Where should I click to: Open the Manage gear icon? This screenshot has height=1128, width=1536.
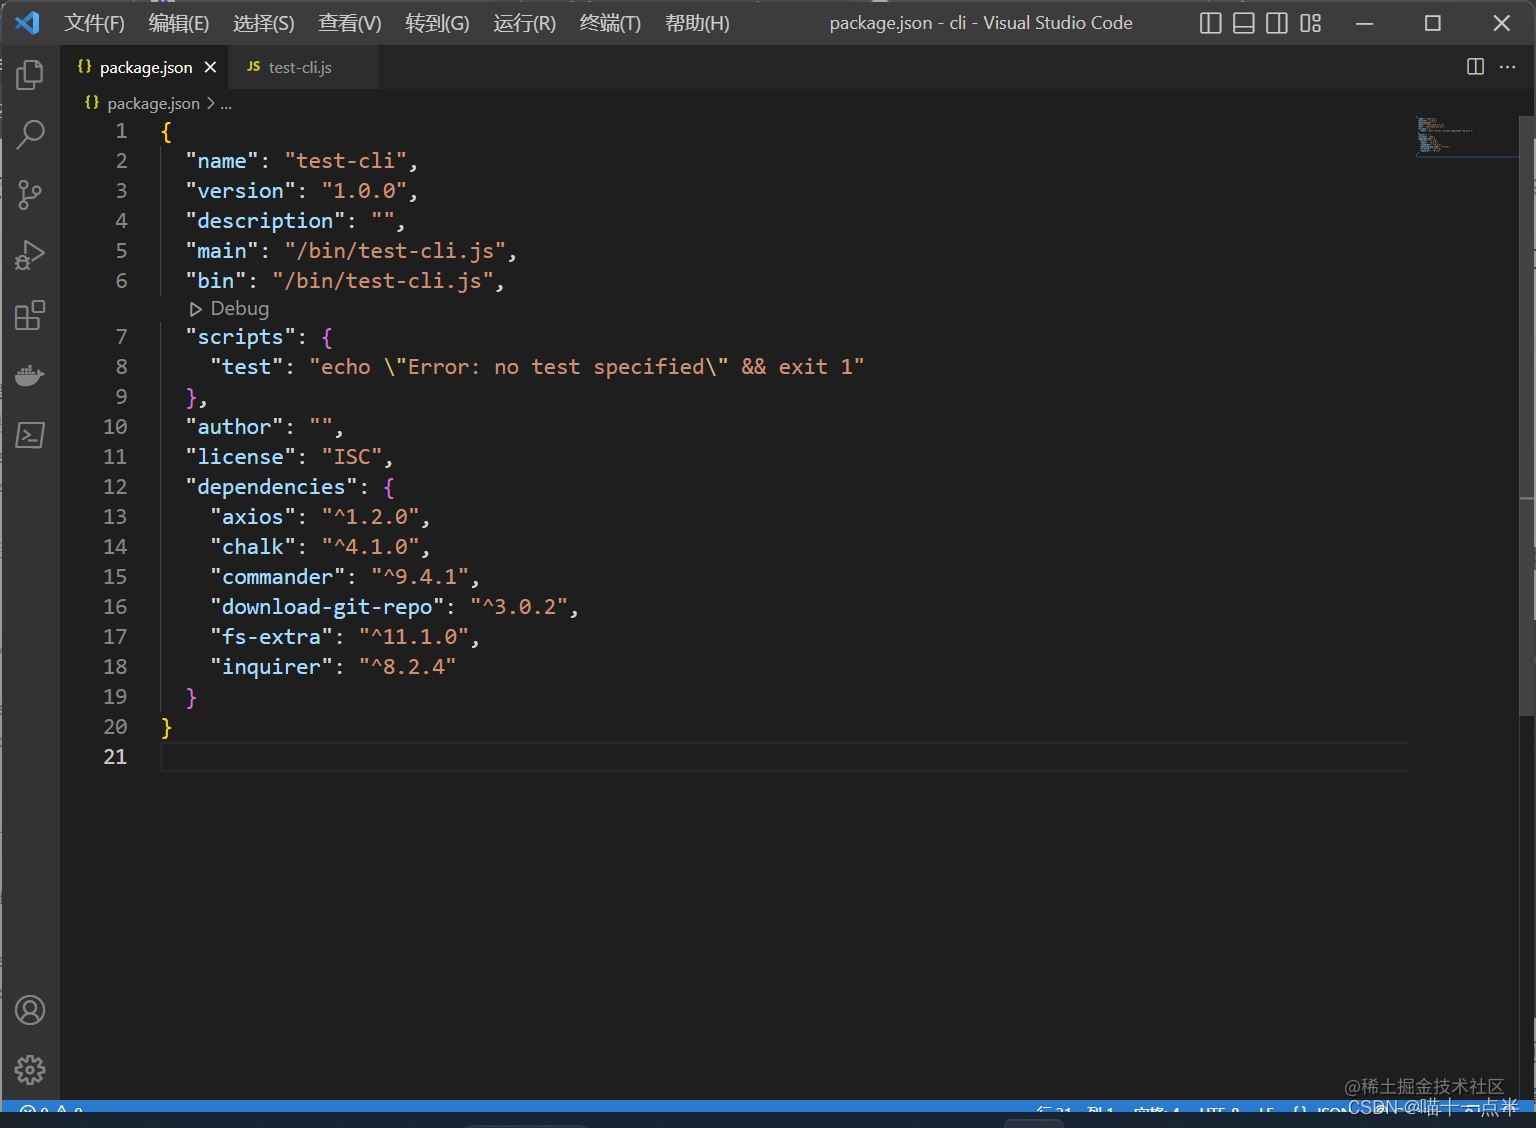pos(30,1070)
